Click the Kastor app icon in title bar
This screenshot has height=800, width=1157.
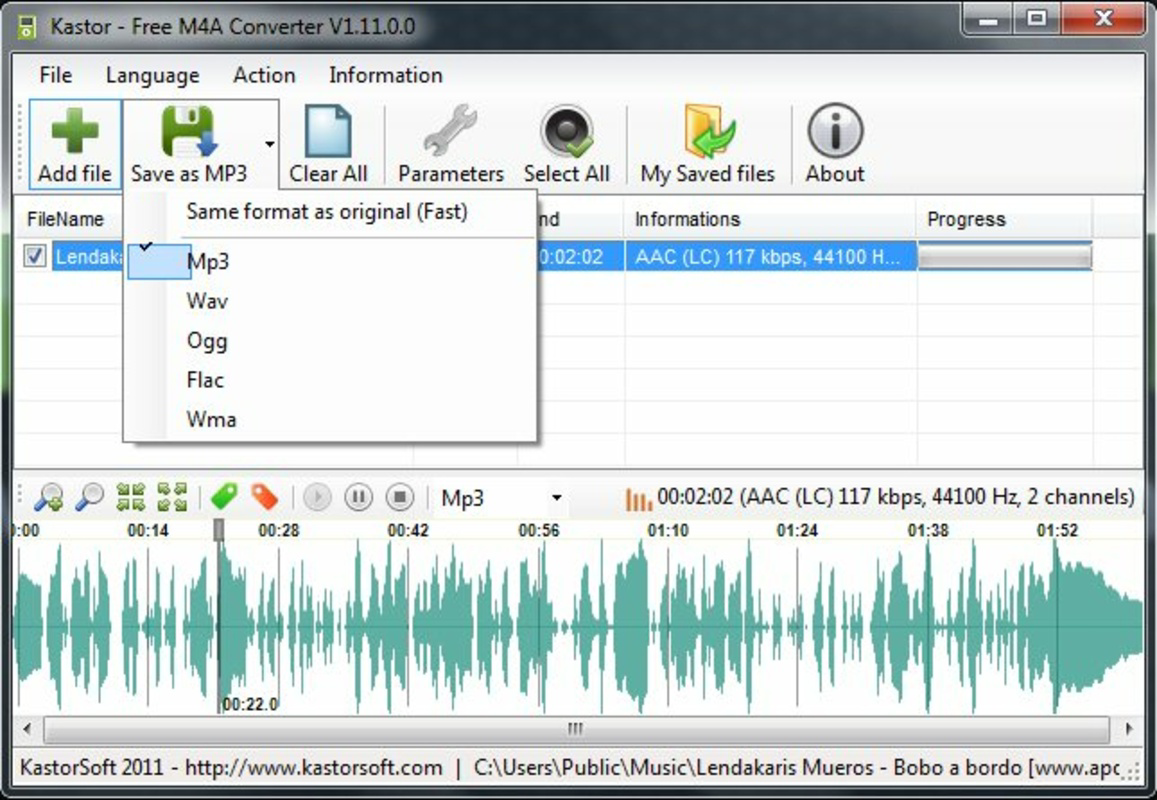(x=27, y=27)
